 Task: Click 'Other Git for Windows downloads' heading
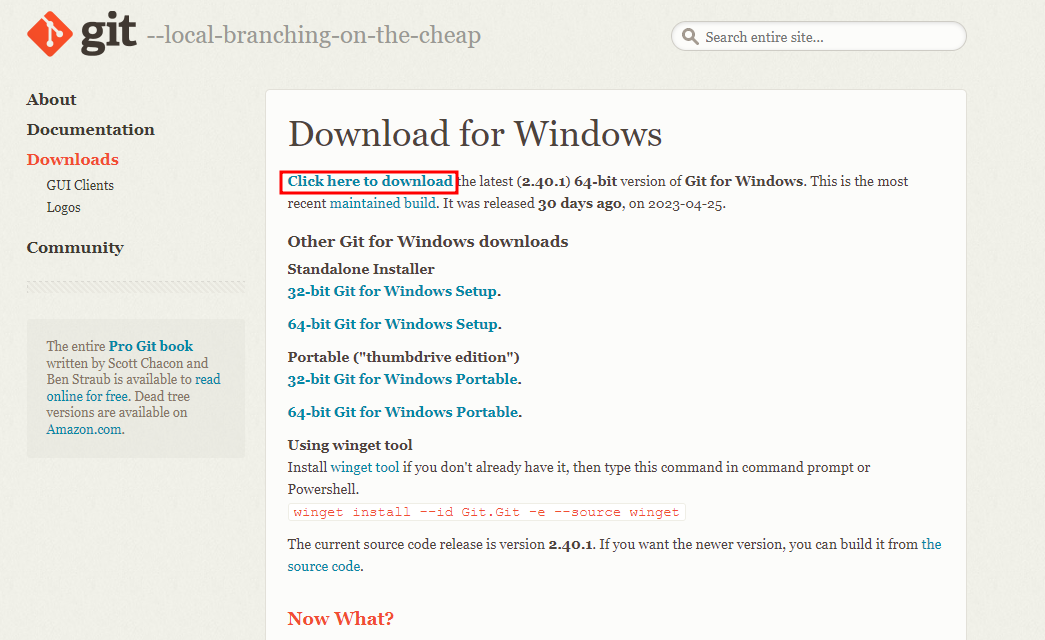[428, 241]
